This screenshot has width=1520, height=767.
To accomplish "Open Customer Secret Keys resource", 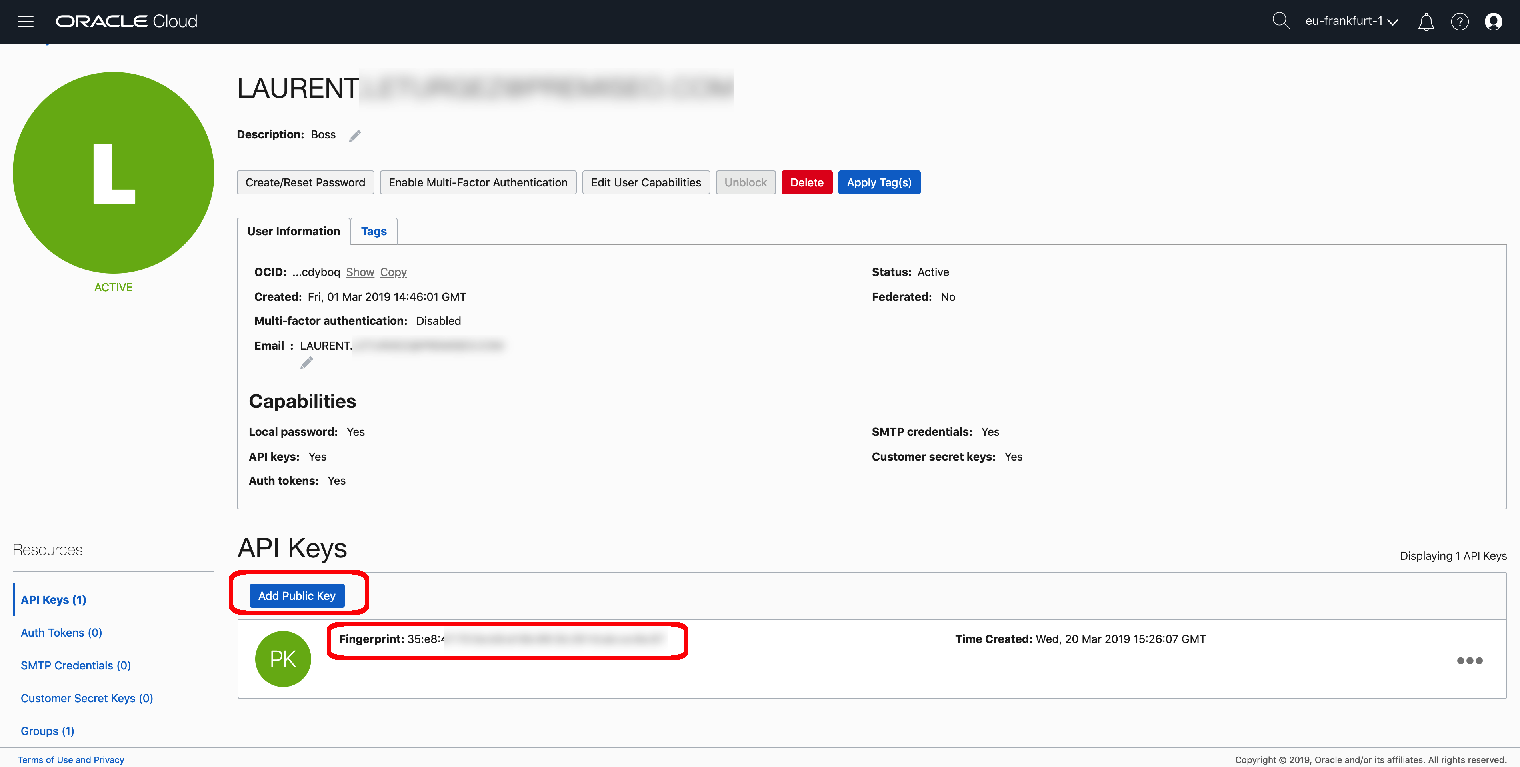I will pos(87,698).
